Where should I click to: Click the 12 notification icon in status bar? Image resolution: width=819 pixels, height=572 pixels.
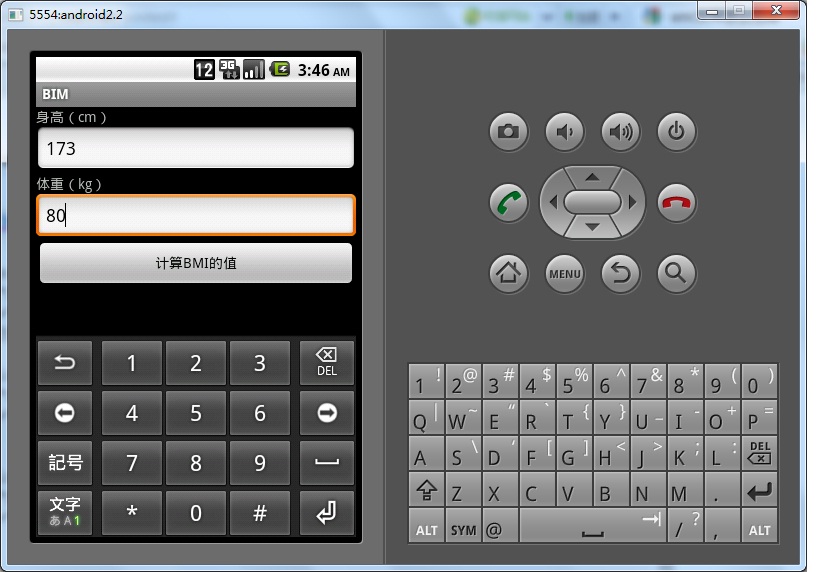(x=204, y=69)
